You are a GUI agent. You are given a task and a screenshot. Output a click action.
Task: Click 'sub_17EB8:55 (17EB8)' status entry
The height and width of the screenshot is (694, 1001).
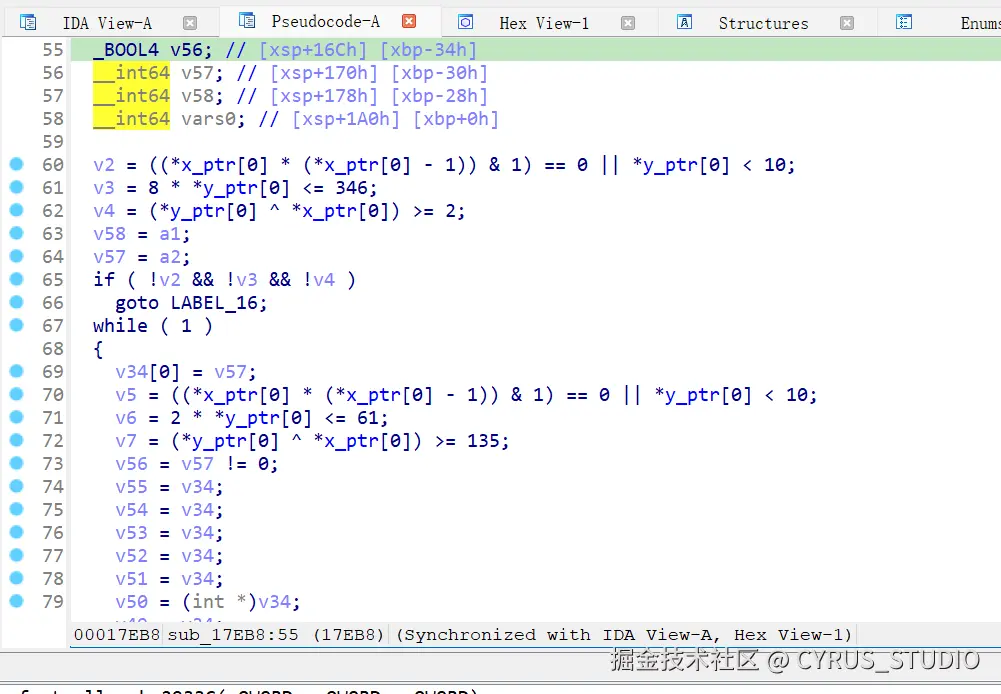click(x=276, y=635)
